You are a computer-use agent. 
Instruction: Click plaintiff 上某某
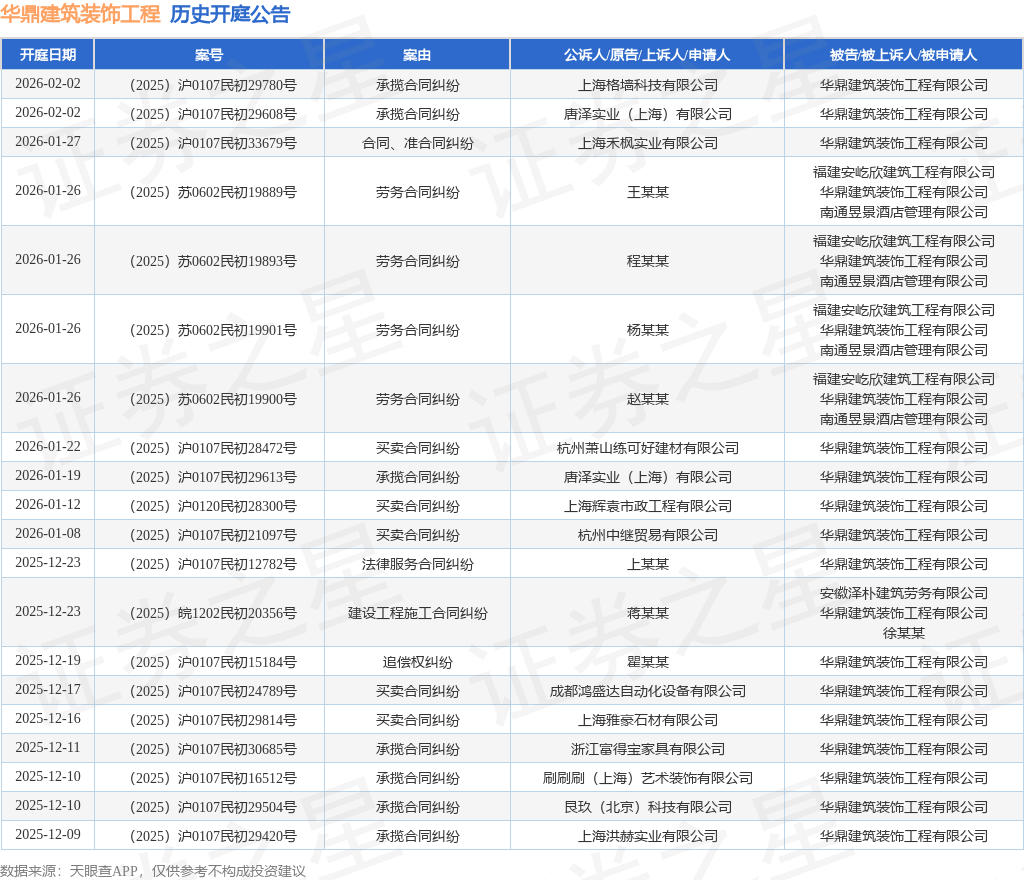coord(647,565)
